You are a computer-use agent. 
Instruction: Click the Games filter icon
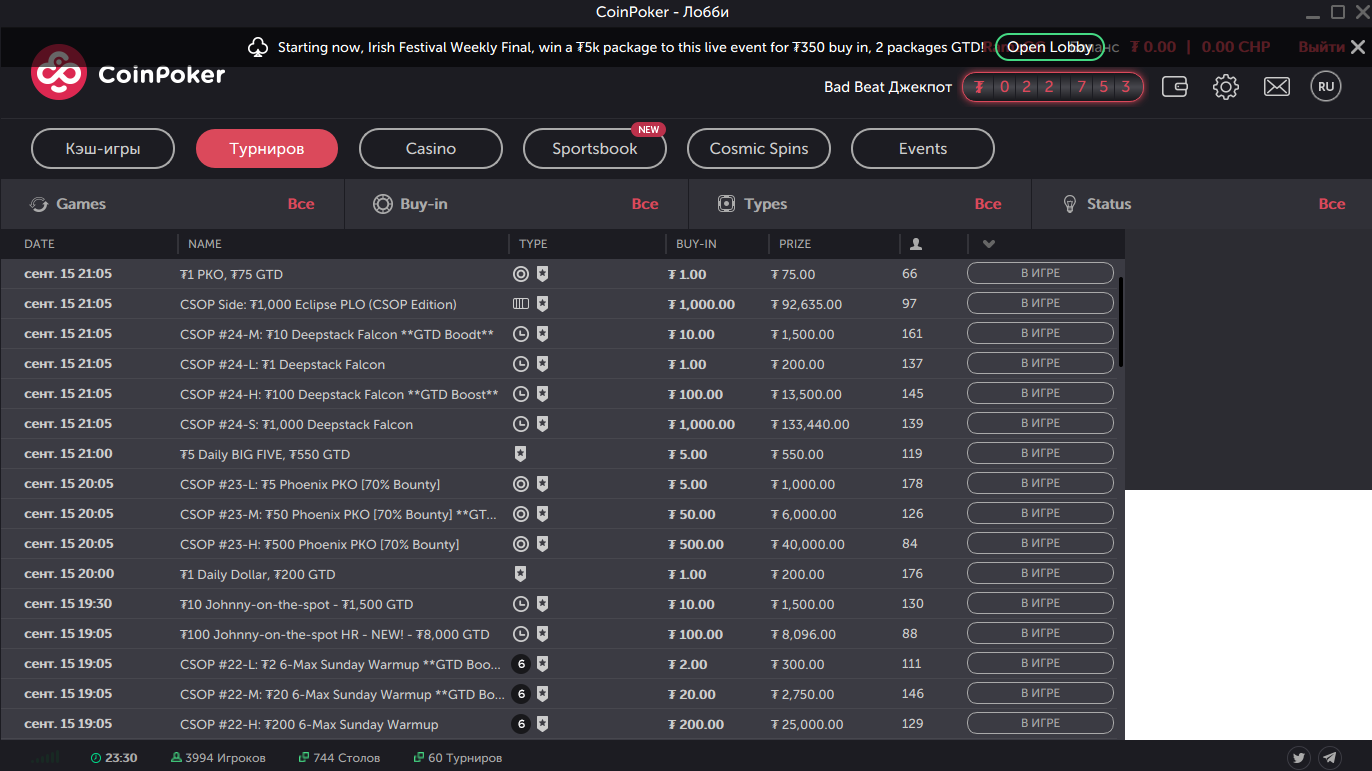point(39,204)
